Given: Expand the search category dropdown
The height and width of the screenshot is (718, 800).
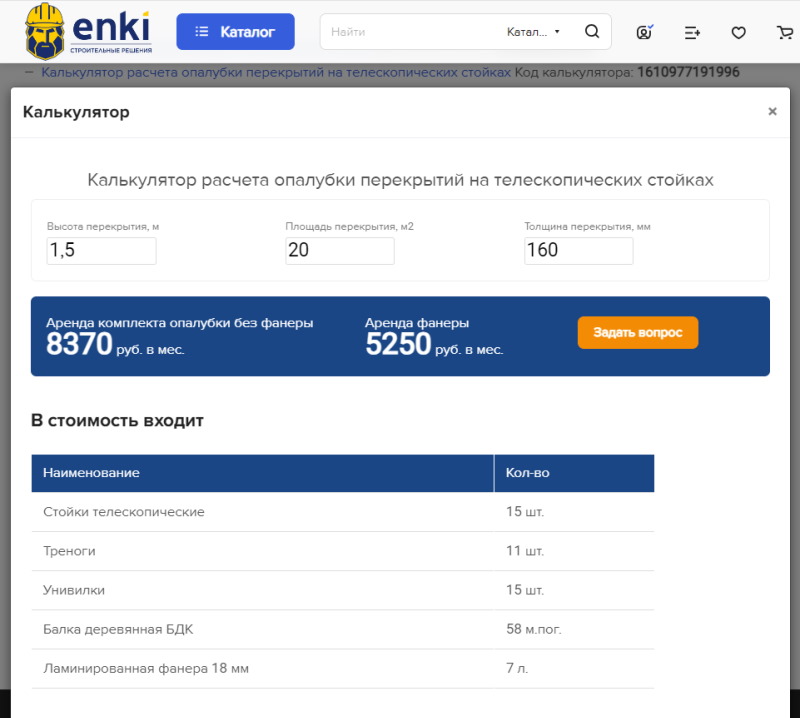Looking at the screenshot, I should (x=534, y=32).
